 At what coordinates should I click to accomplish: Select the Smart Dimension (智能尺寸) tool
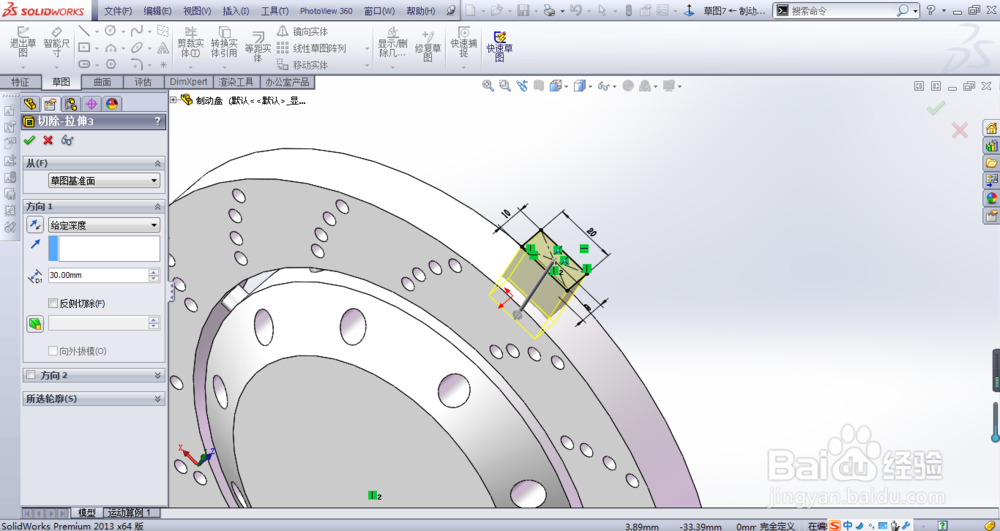[x=56, y=43]
